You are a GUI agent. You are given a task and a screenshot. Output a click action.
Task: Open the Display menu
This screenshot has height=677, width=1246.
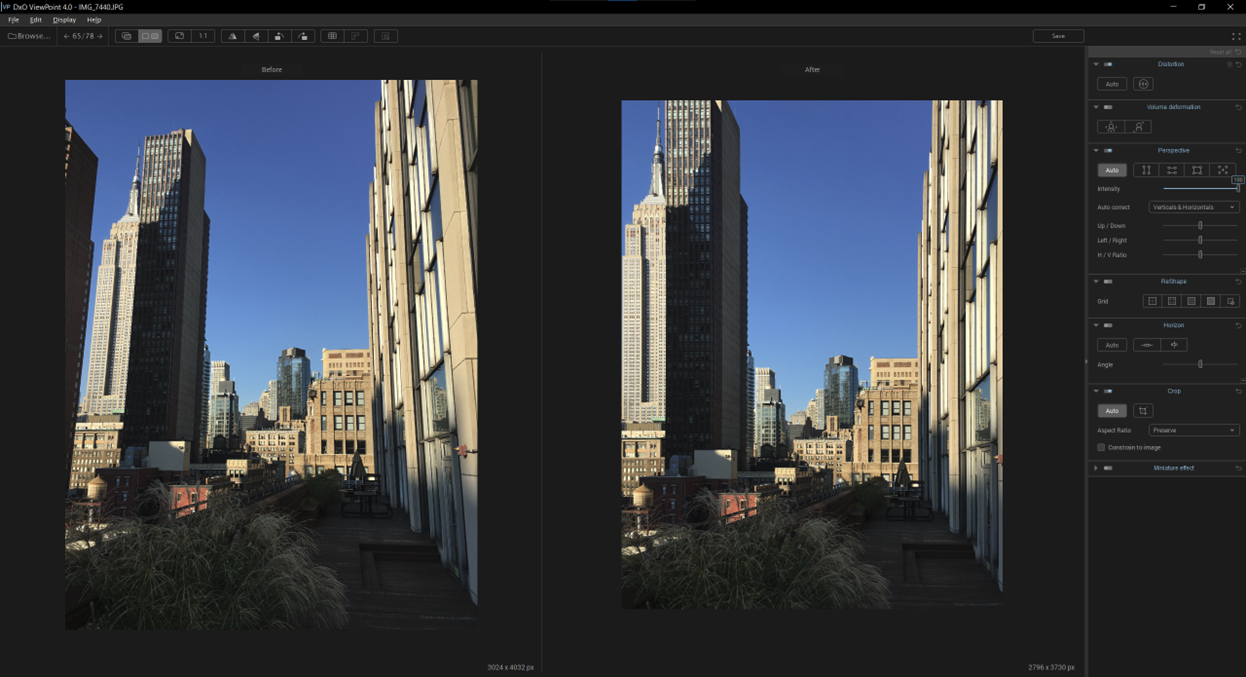tap(64, 20)
